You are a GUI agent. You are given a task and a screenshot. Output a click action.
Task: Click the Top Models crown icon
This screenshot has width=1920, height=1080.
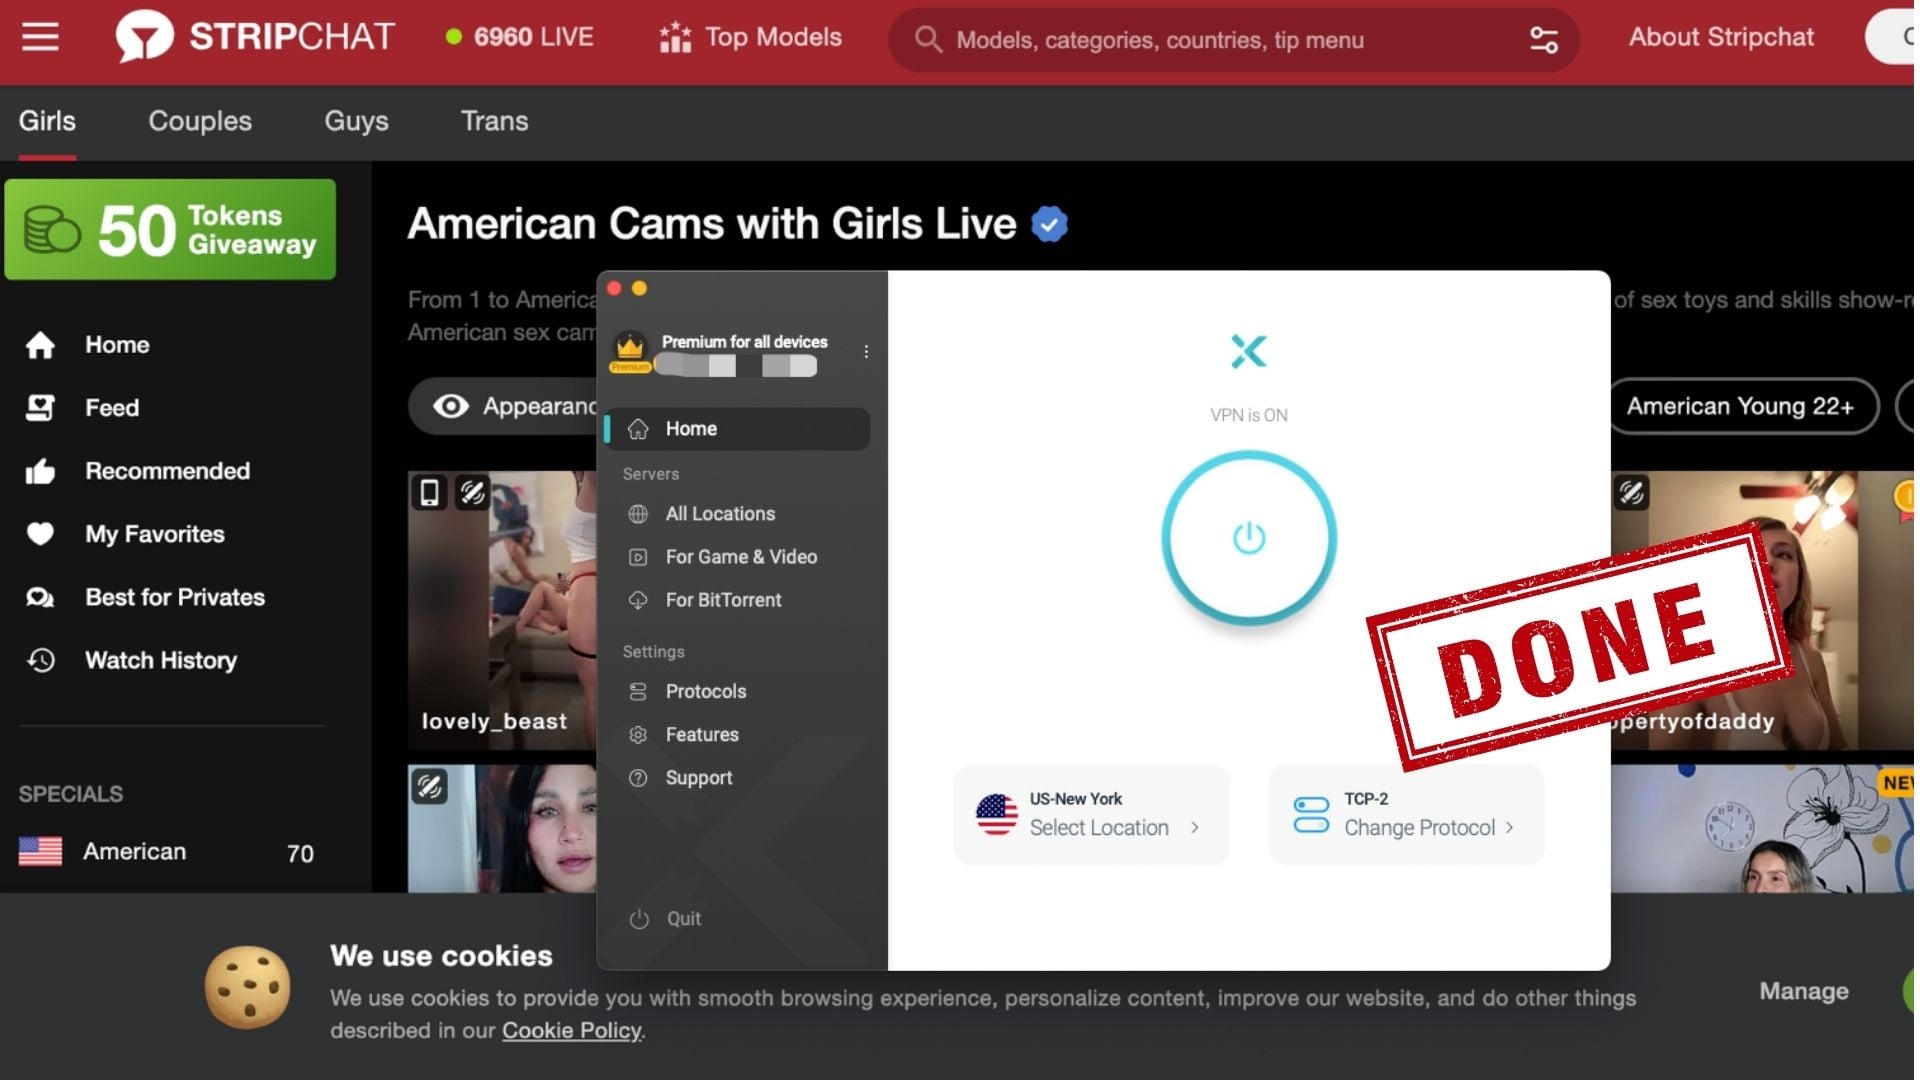pos(676,38)
